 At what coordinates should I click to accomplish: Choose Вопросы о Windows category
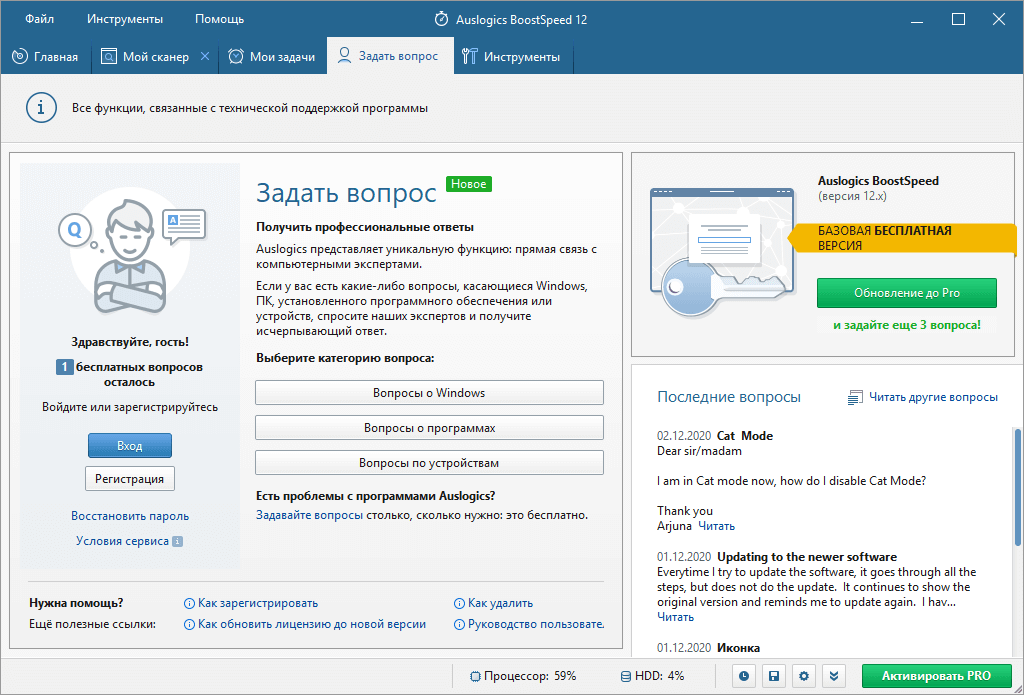(429, 393)
